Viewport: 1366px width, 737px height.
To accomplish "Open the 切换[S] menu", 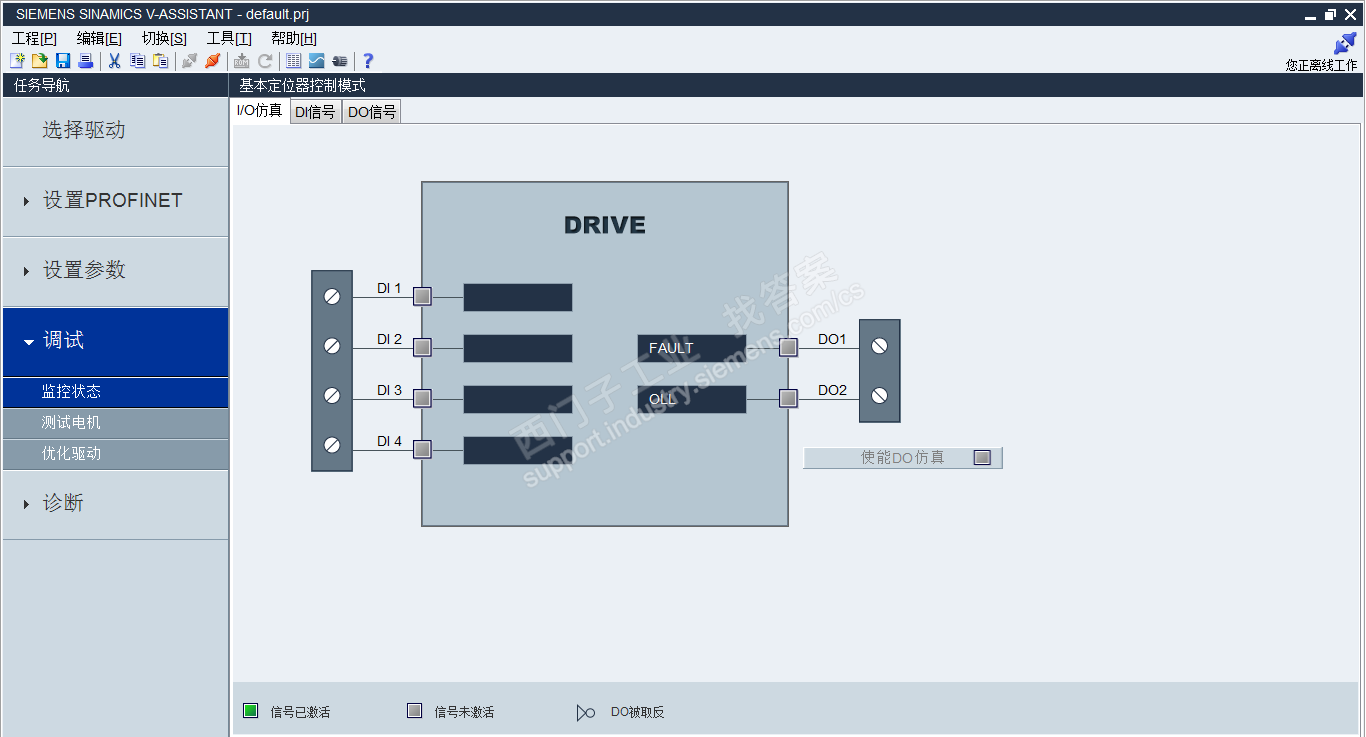I will click(x=164, y=38).
